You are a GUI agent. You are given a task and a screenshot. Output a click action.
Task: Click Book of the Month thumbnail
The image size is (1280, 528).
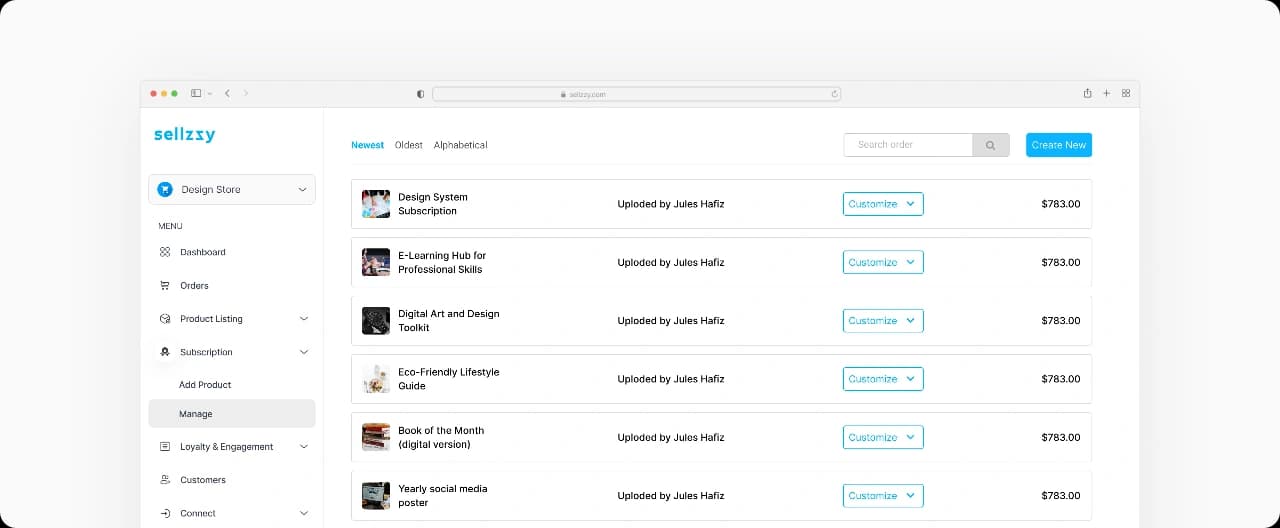tap(376, 437)
